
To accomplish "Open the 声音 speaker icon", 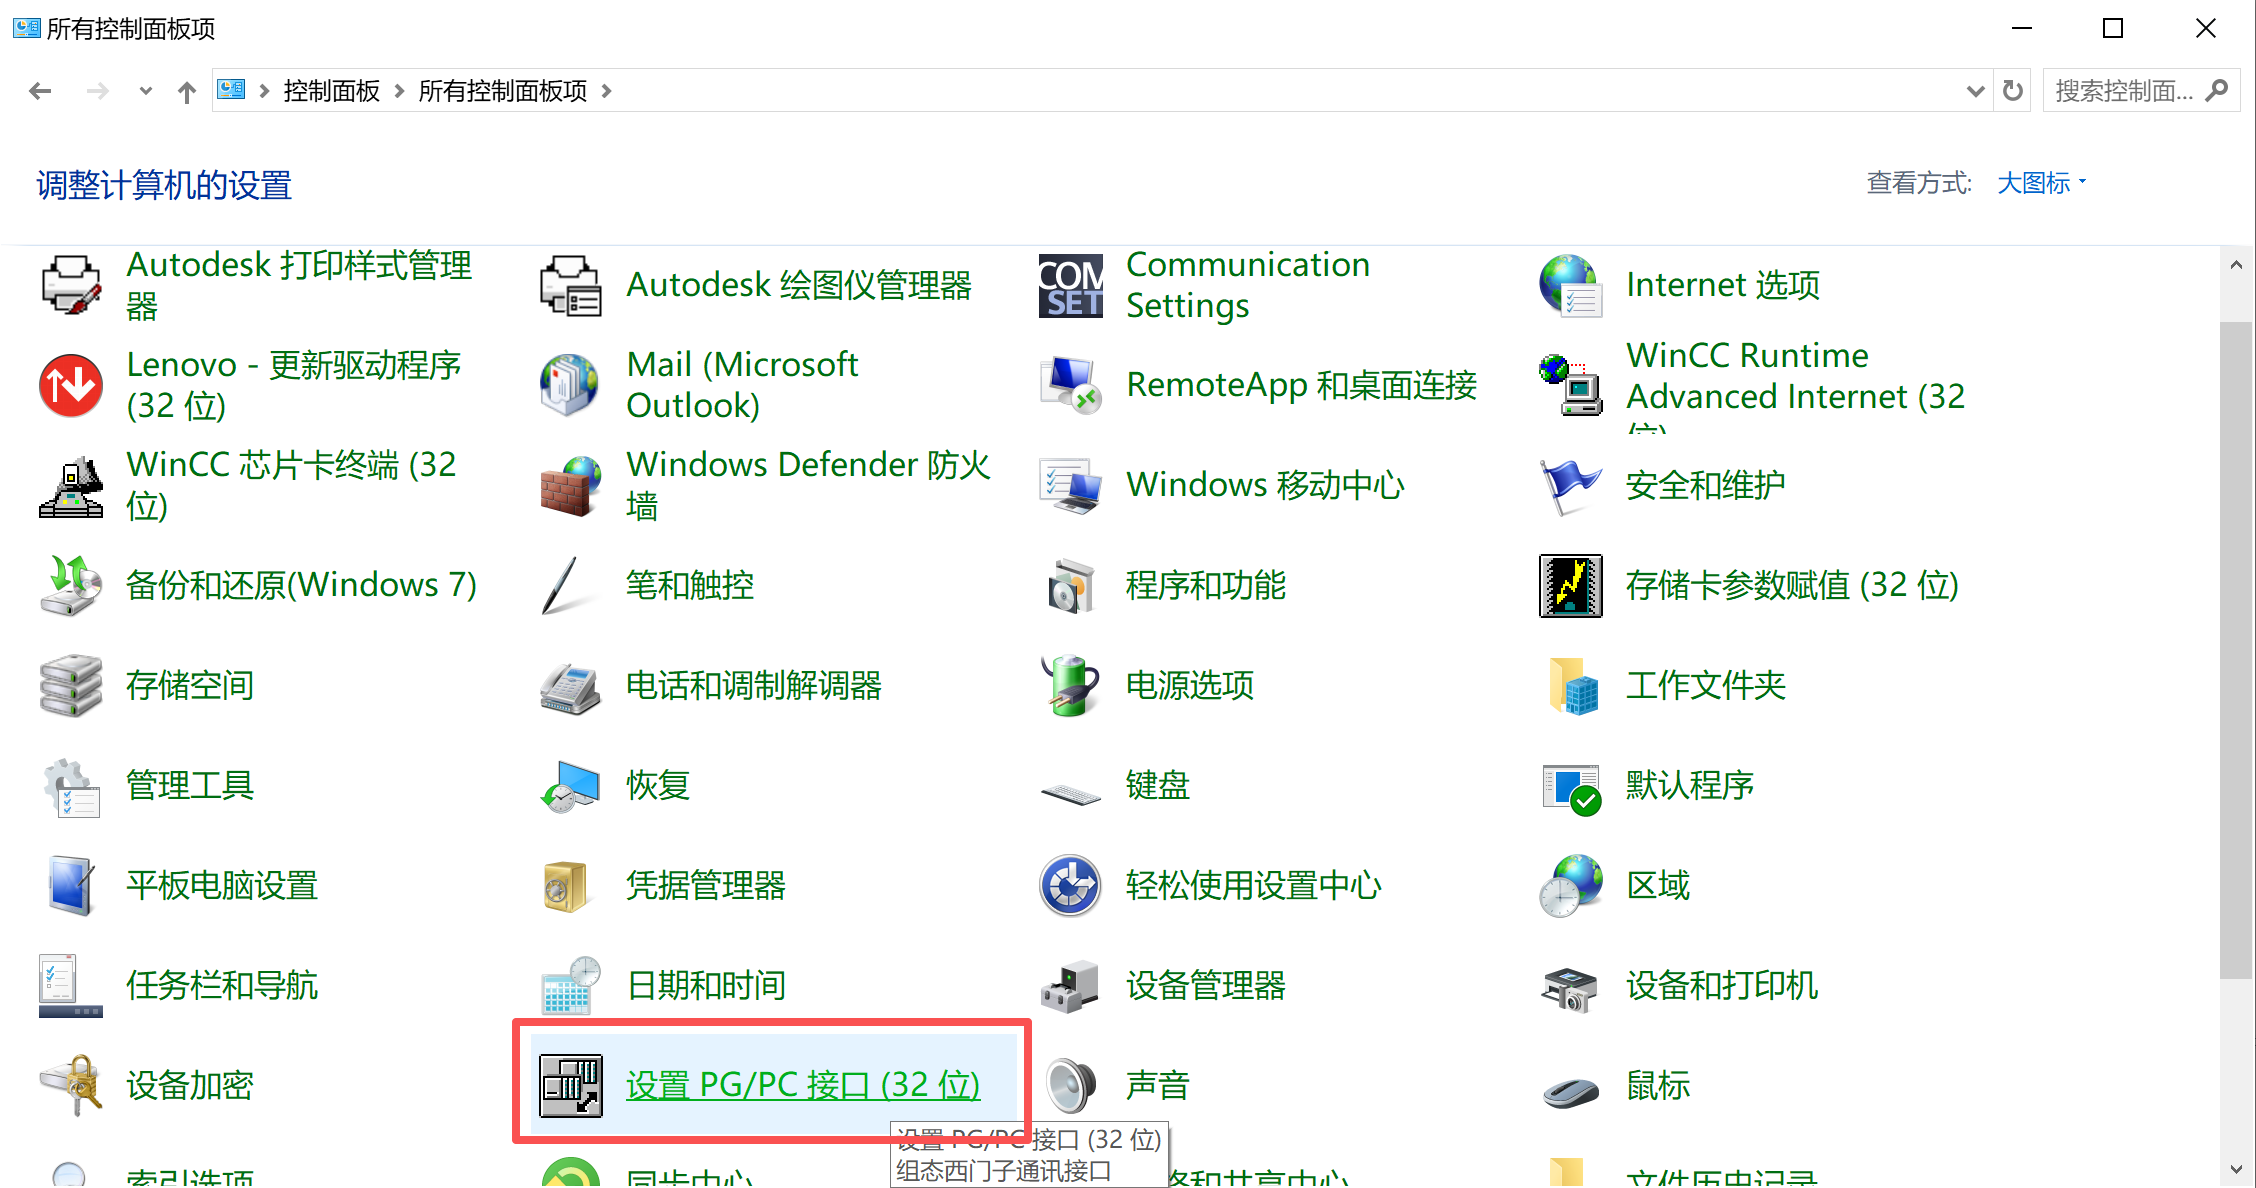I will pyautogui.click(x=1071, y=1085).
